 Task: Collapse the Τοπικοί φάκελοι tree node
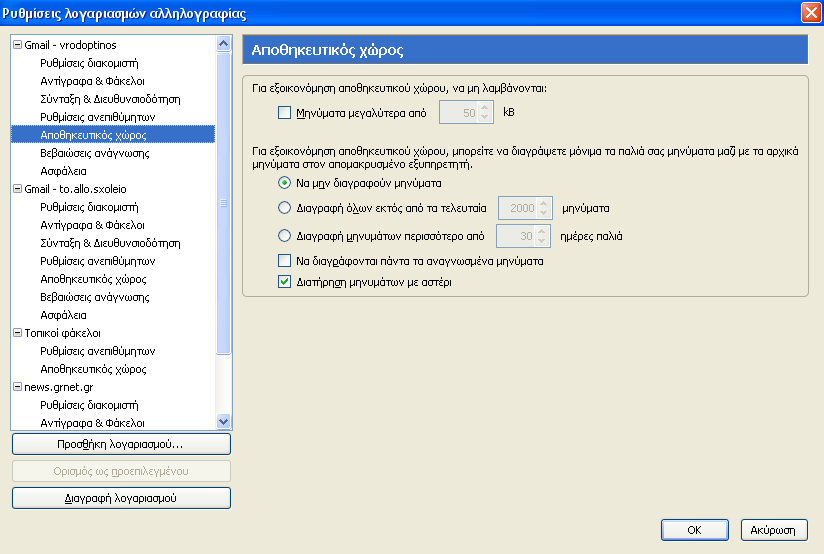pos(17,333)
